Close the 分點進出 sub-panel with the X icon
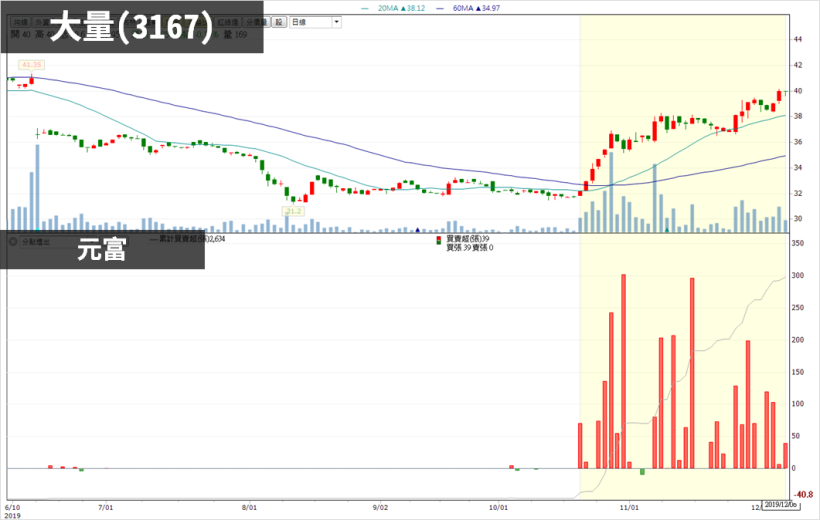 pyautogui.click(x=14, y=242)
